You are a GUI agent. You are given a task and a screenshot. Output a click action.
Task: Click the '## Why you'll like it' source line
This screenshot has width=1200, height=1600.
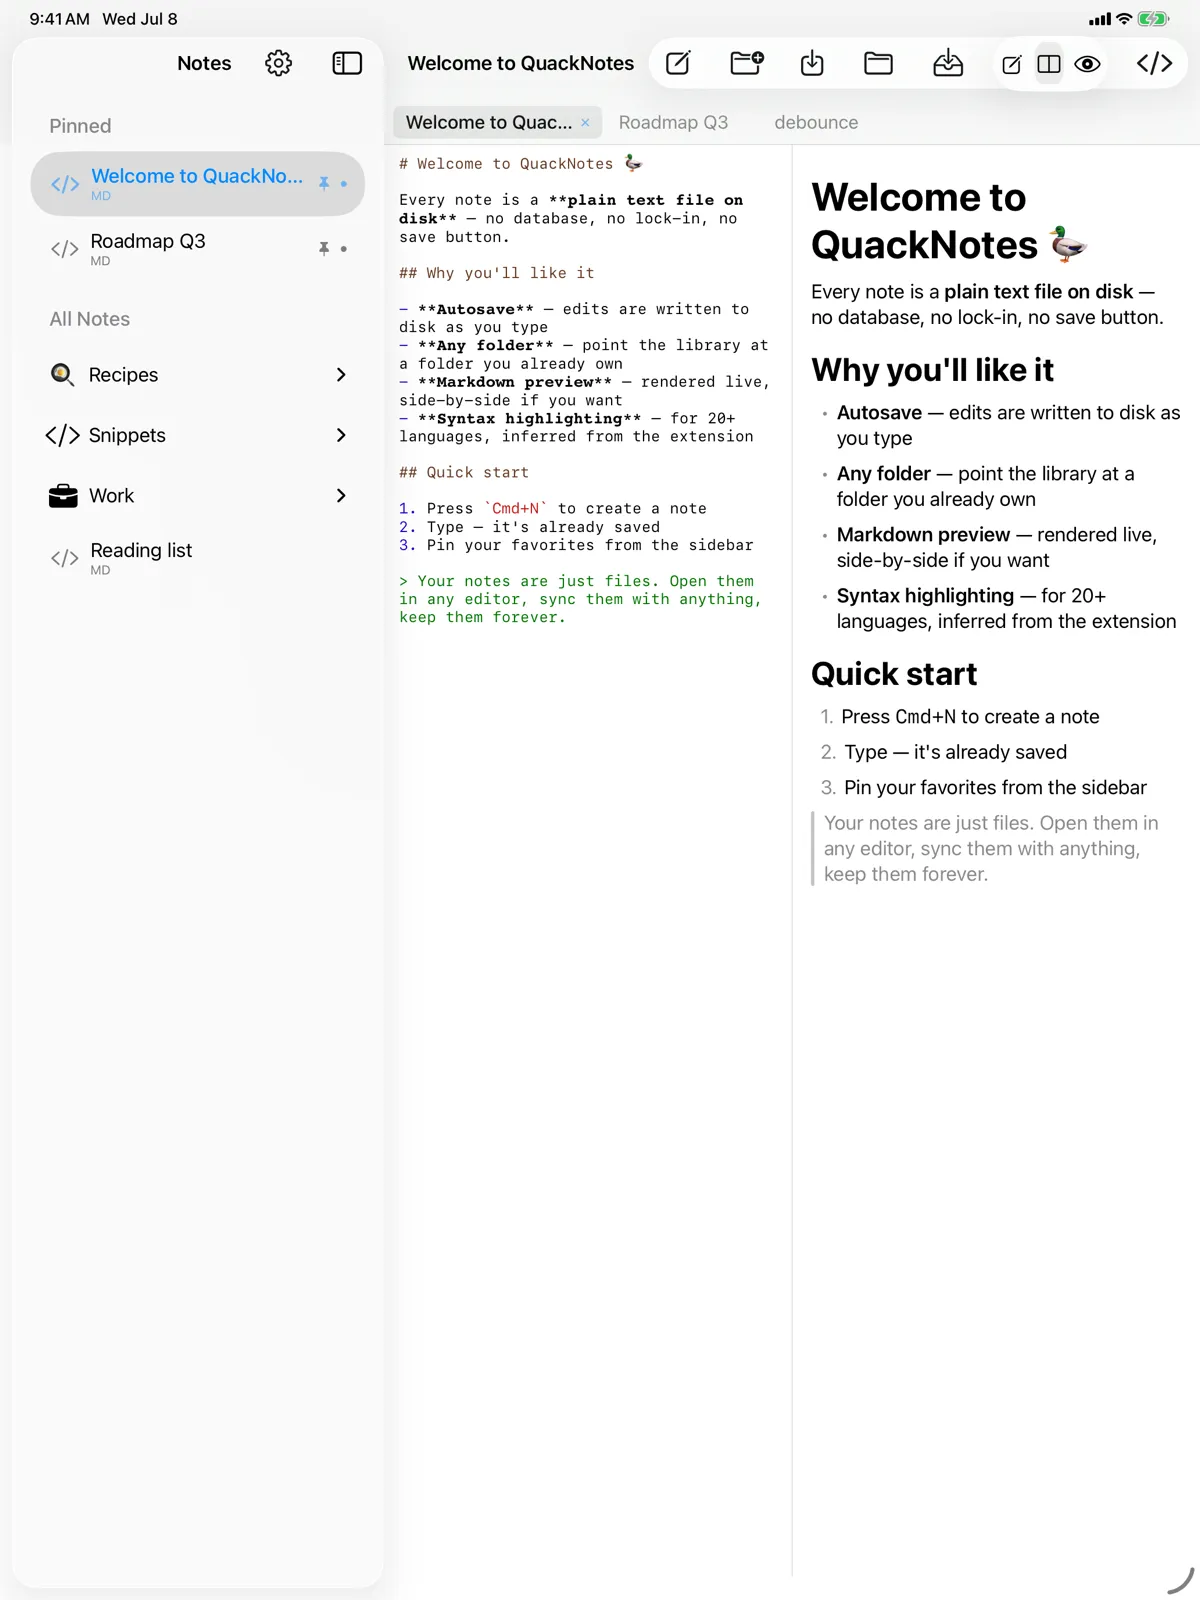497,273
